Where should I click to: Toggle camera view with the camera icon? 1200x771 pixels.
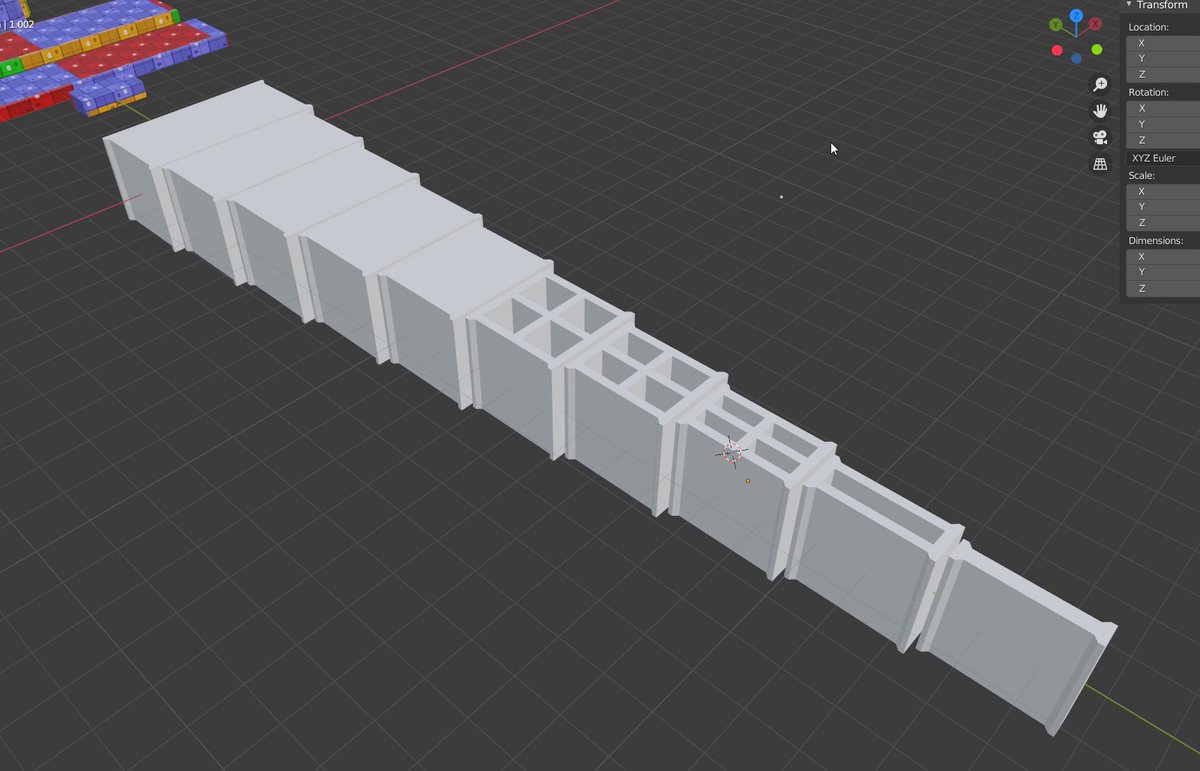[1100, 137]
